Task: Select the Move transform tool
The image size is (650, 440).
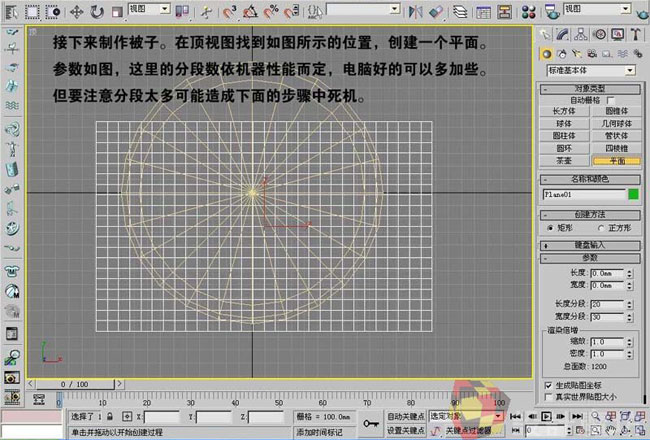Action: (x=78, y=12)
